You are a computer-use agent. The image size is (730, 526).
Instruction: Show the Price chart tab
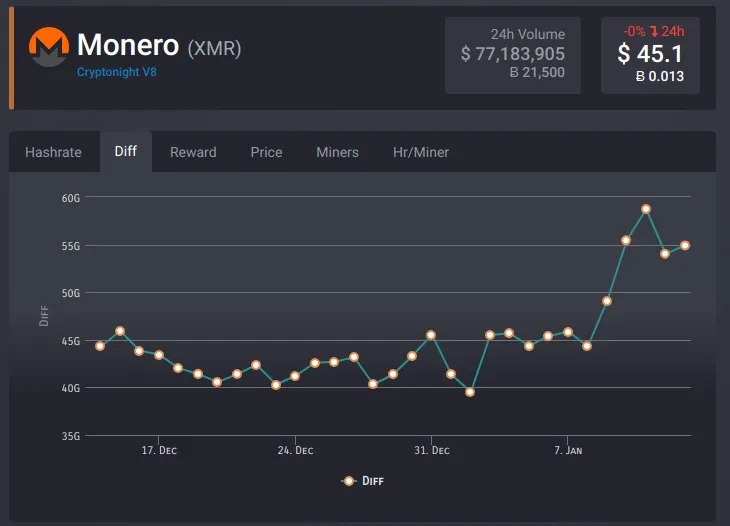pos(266,152)
